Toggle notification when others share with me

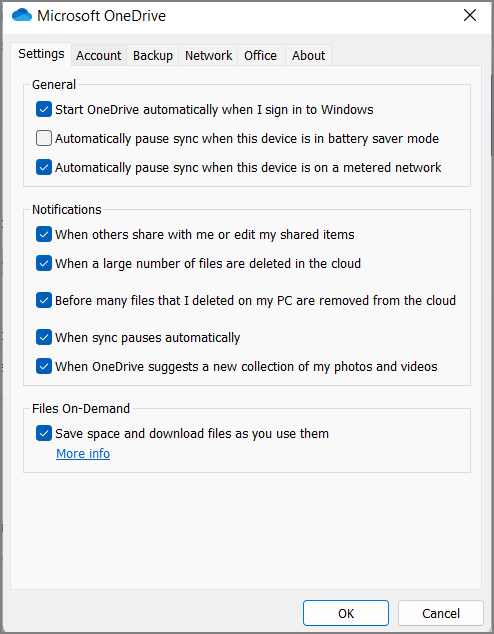[44, 234]
